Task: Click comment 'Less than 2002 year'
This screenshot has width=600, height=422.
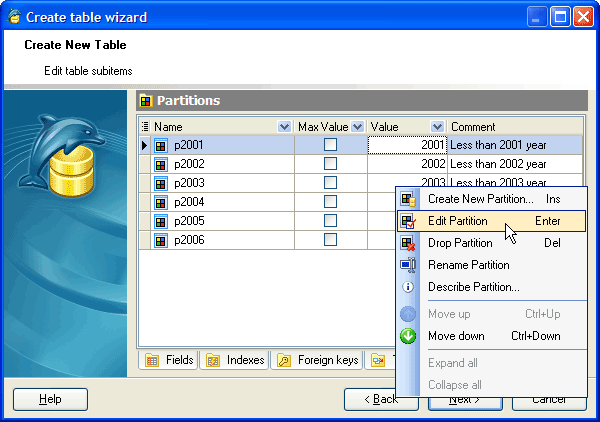Action: coord(498,164)
